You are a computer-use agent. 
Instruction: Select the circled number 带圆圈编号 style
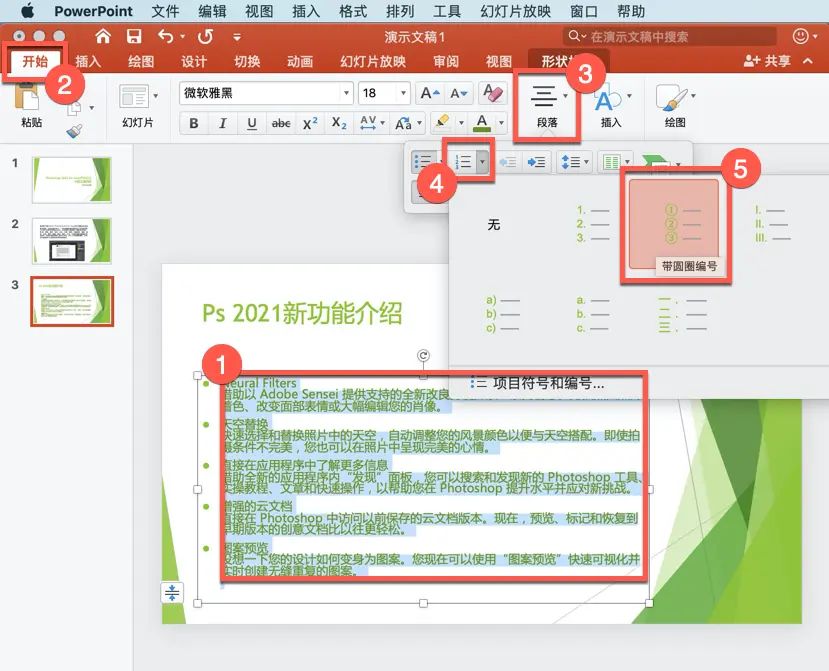[674, 225]
